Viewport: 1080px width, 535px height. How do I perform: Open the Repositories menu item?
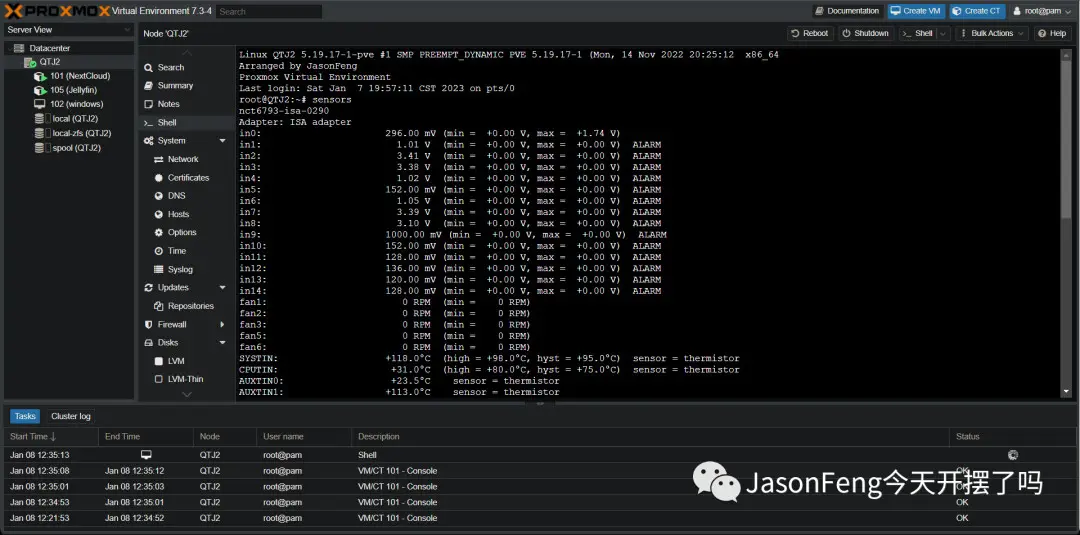pos(191,306)
